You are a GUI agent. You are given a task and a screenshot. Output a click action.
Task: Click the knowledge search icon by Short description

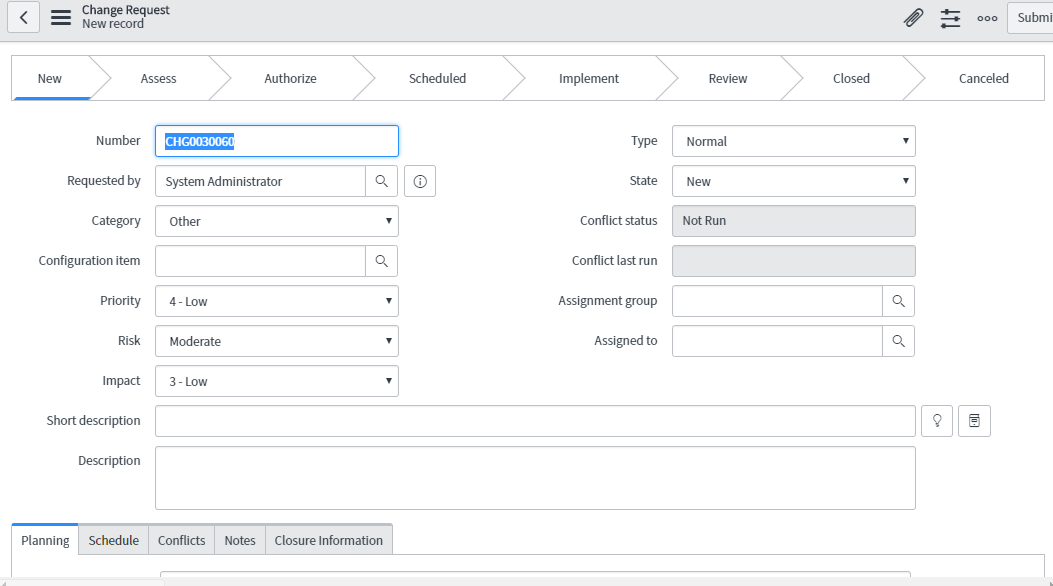tap(974, 421)
